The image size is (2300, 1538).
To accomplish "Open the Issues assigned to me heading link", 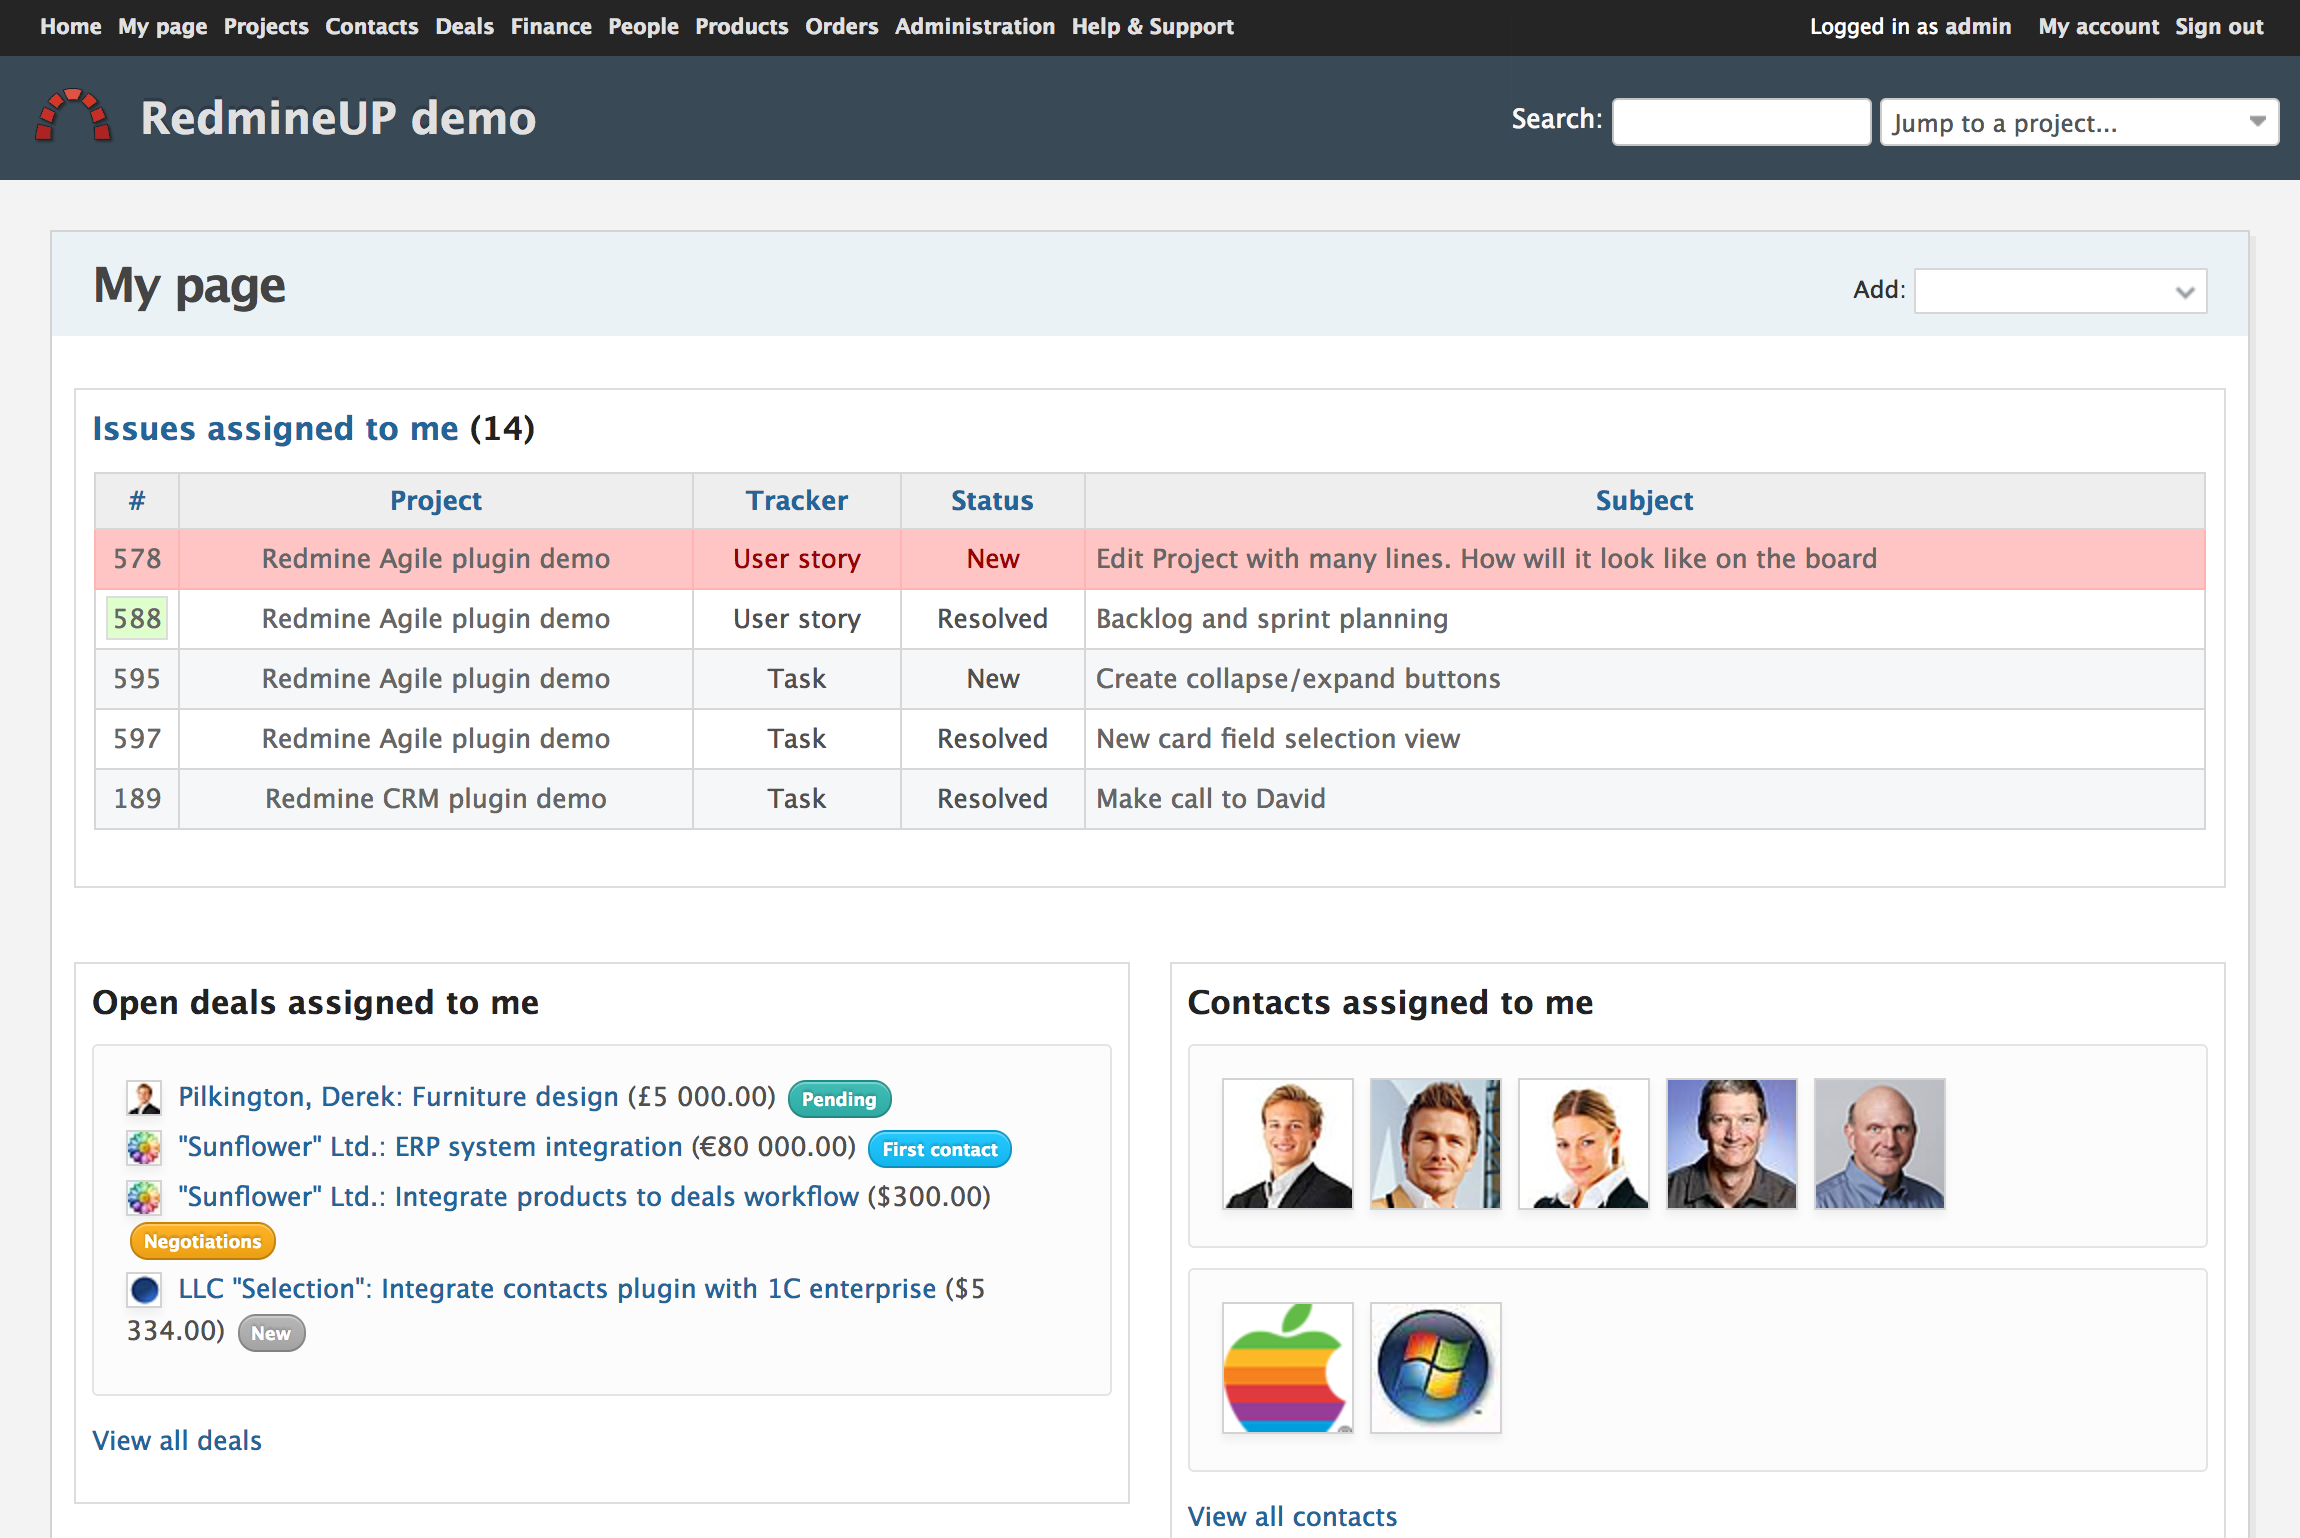I will click(x=275, y=428).
